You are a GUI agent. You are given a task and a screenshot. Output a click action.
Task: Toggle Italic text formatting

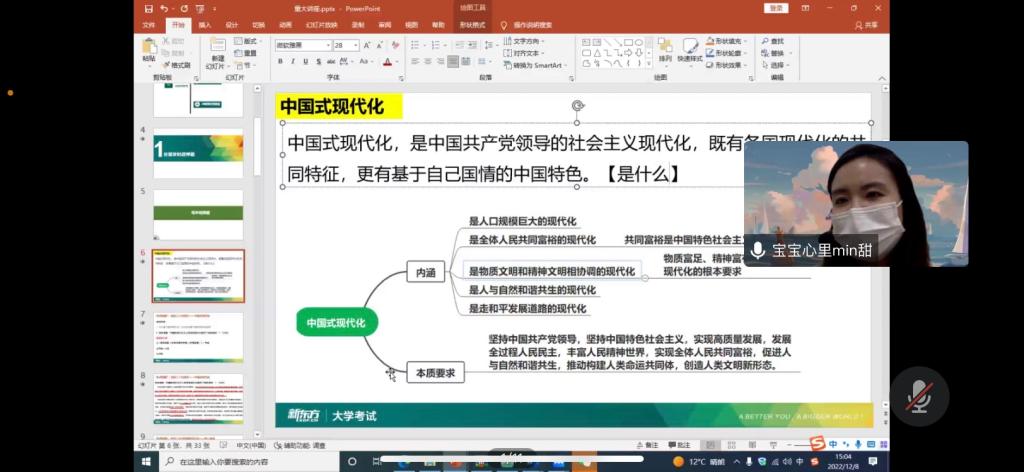pos(293,62)
